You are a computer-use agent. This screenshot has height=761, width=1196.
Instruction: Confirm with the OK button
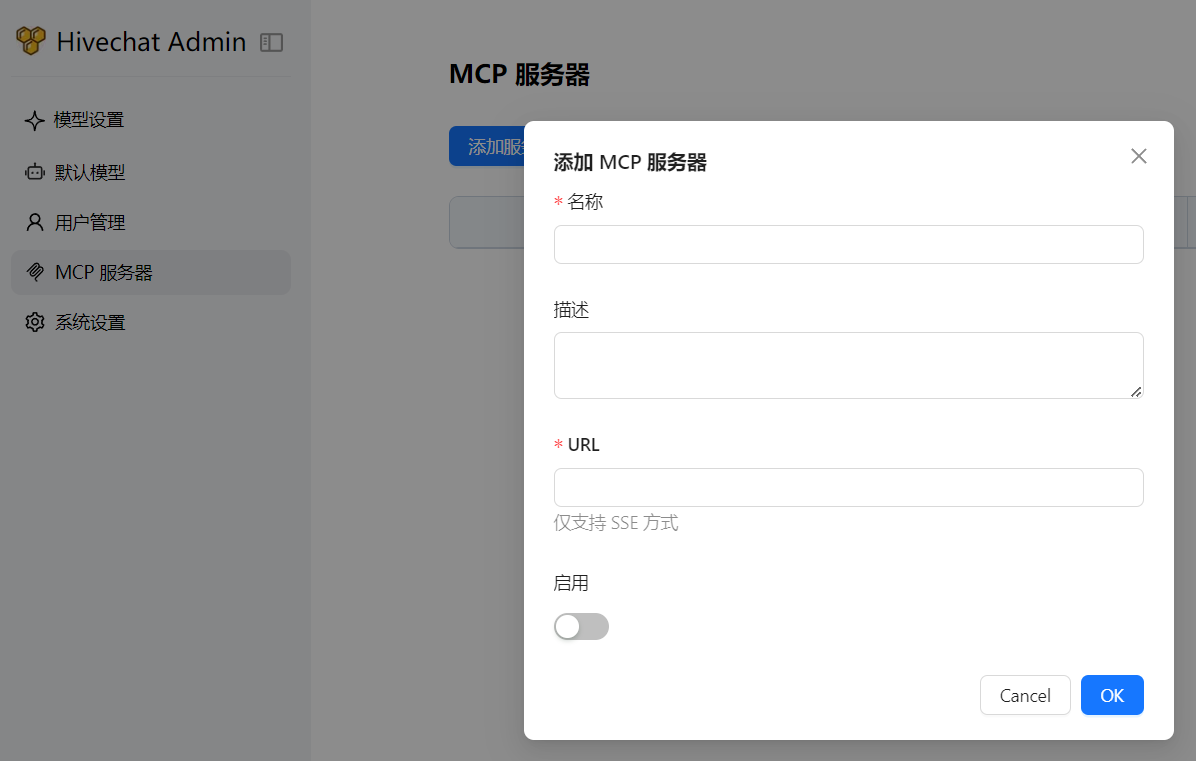tap(1112, 695)
